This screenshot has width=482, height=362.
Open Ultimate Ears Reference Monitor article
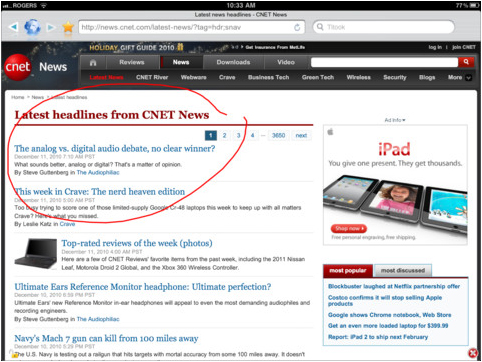point(143,287)
